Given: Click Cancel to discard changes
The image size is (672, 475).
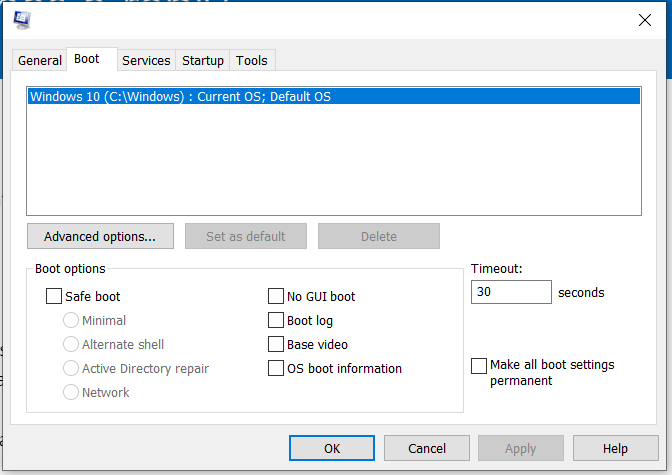Looking at the screenshot, I should [x=427, y=449].
